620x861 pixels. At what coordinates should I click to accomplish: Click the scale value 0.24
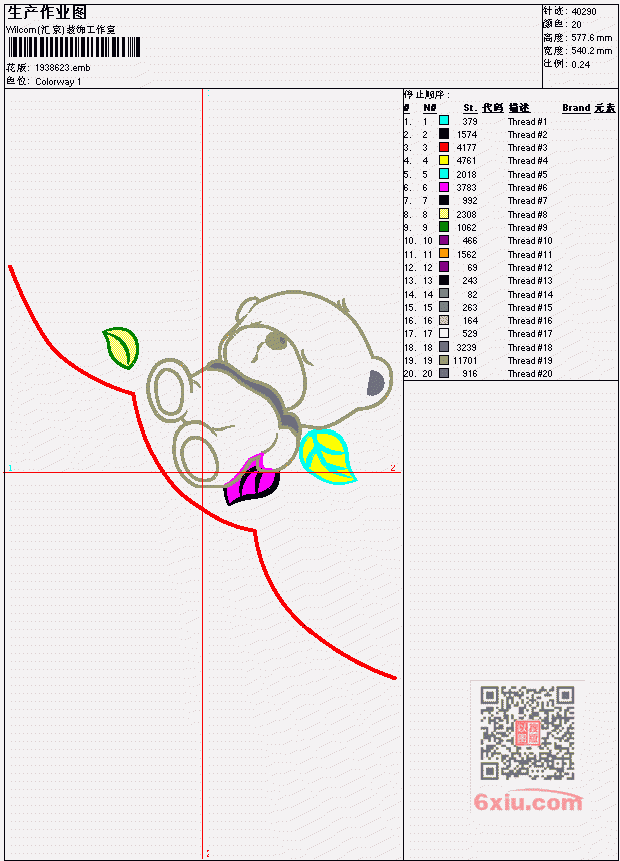click(580, 64)
